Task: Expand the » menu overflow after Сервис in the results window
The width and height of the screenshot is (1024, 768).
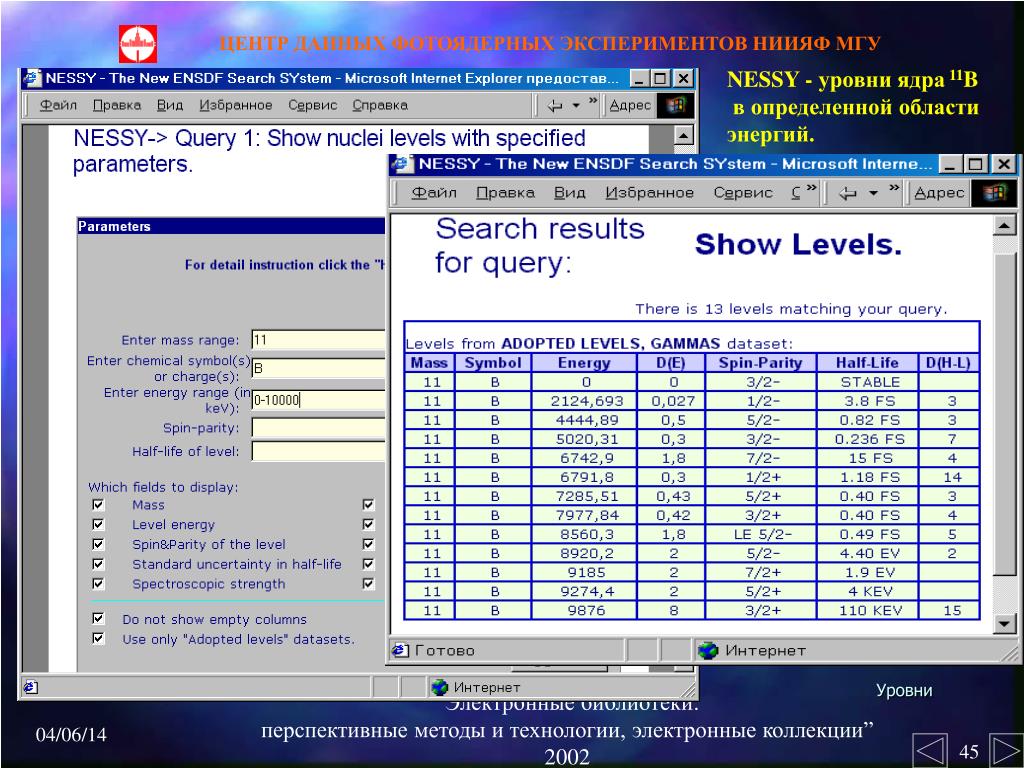Action: click(x=811, y=189)
